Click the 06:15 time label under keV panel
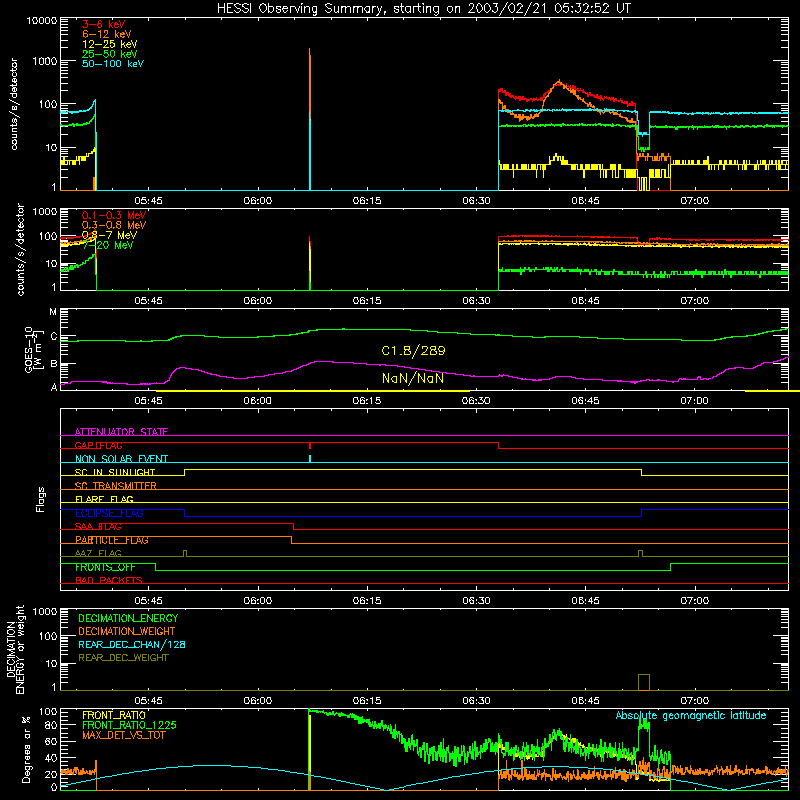Screen dimensions: 800x800 tap(367, 201)
